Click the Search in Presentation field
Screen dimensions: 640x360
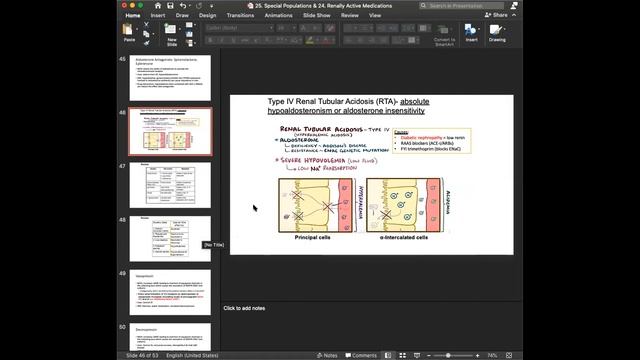tap(462, 6)
